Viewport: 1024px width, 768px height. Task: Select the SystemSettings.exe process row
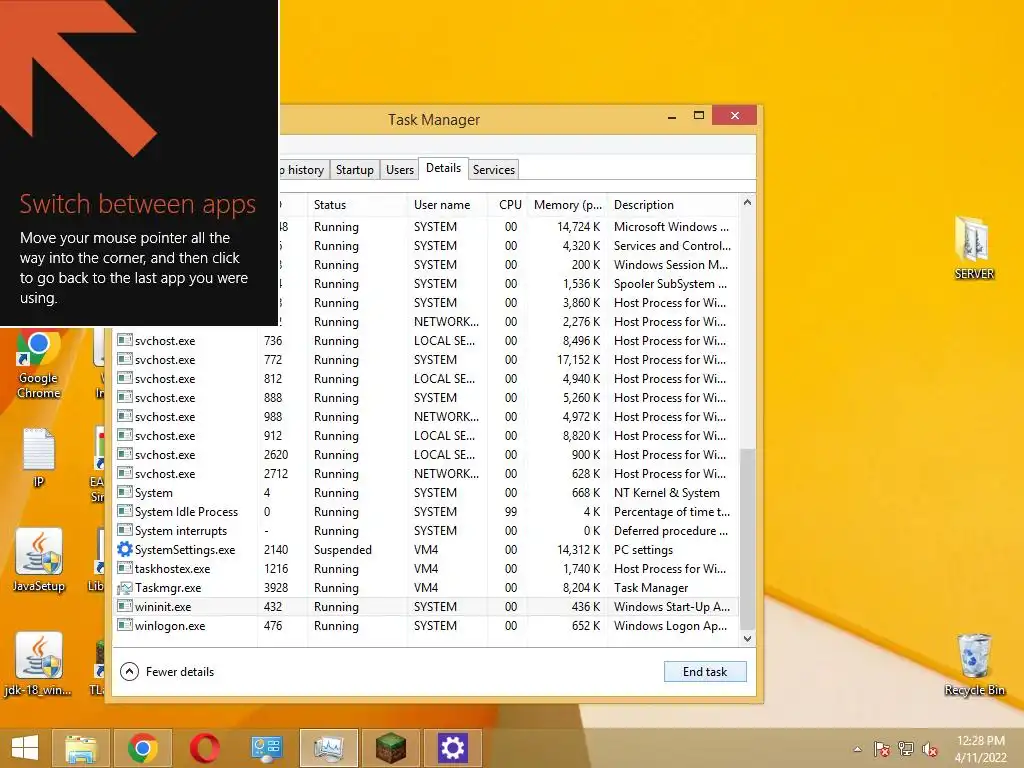click(x=426, y=549)
